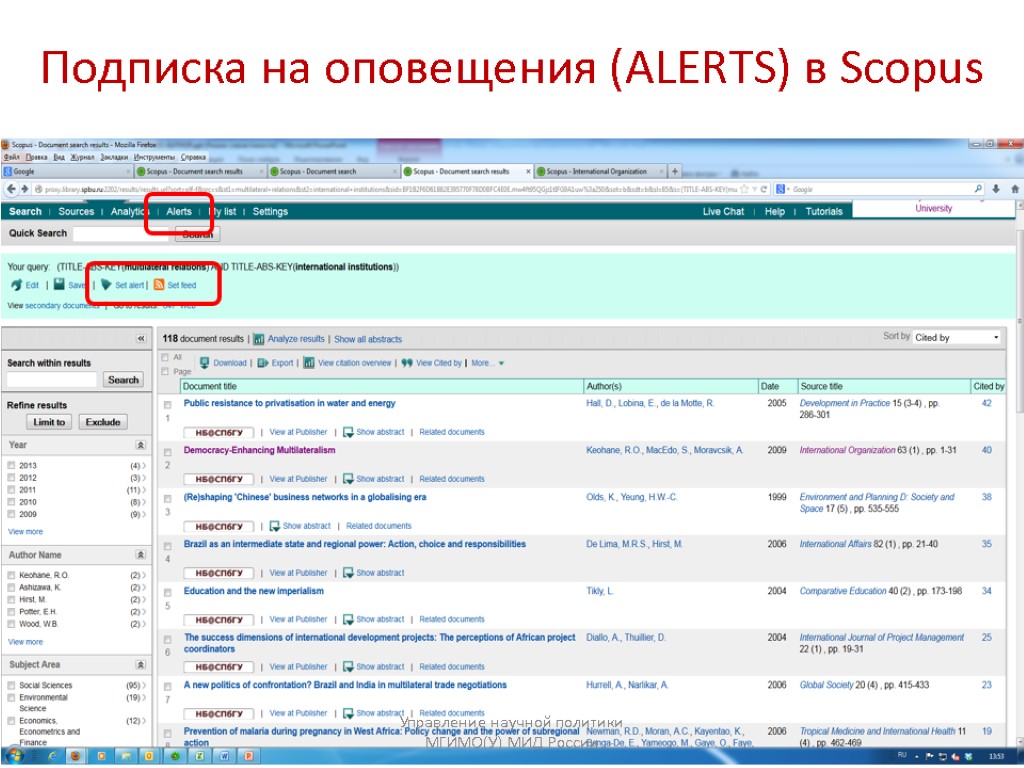Click Search button under Search within results

pyautogui.click(x=123, y=379)
